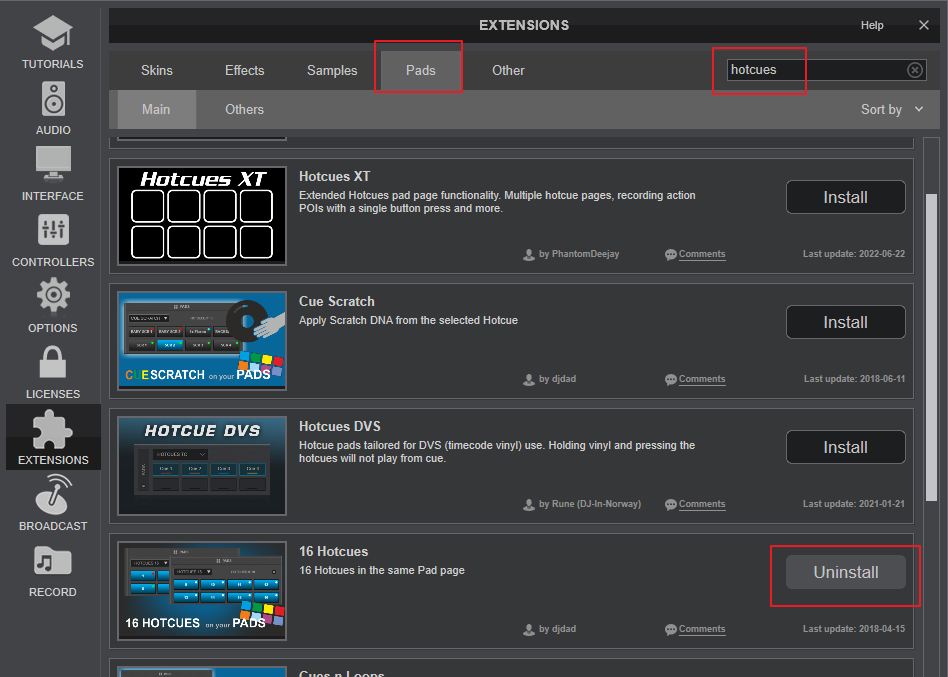Open Broadcast satellite dish icon
Viewport: 948px width, 677px height.
[x=53, y=494]
